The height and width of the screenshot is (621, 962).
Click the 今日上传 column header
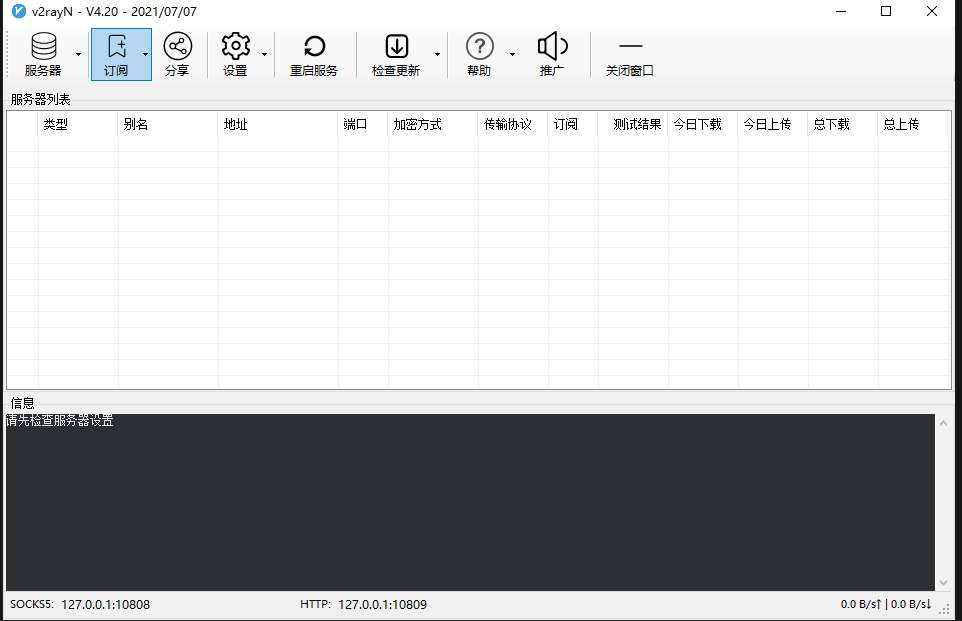click(x=773, y=125)
